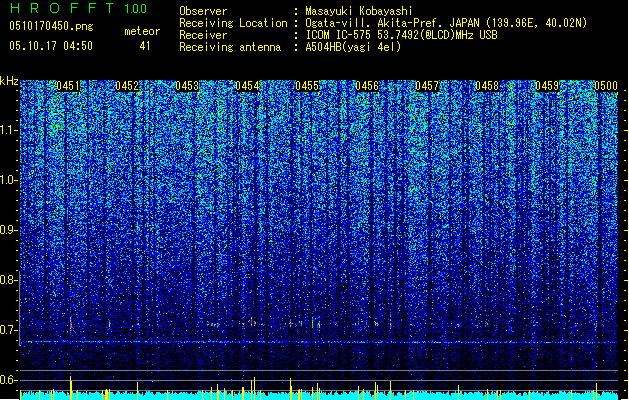Viewport: 629px width, 400px height.
Task: Click the HROFFT 1.0.0 title text
Action: 79,8
